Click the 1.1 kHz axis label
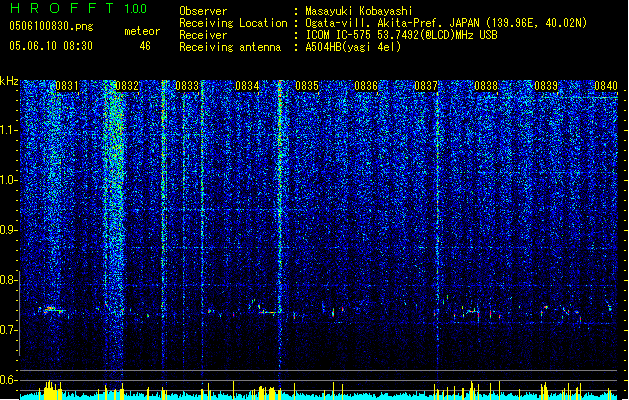Screen dimensions: 629x400 9,130
